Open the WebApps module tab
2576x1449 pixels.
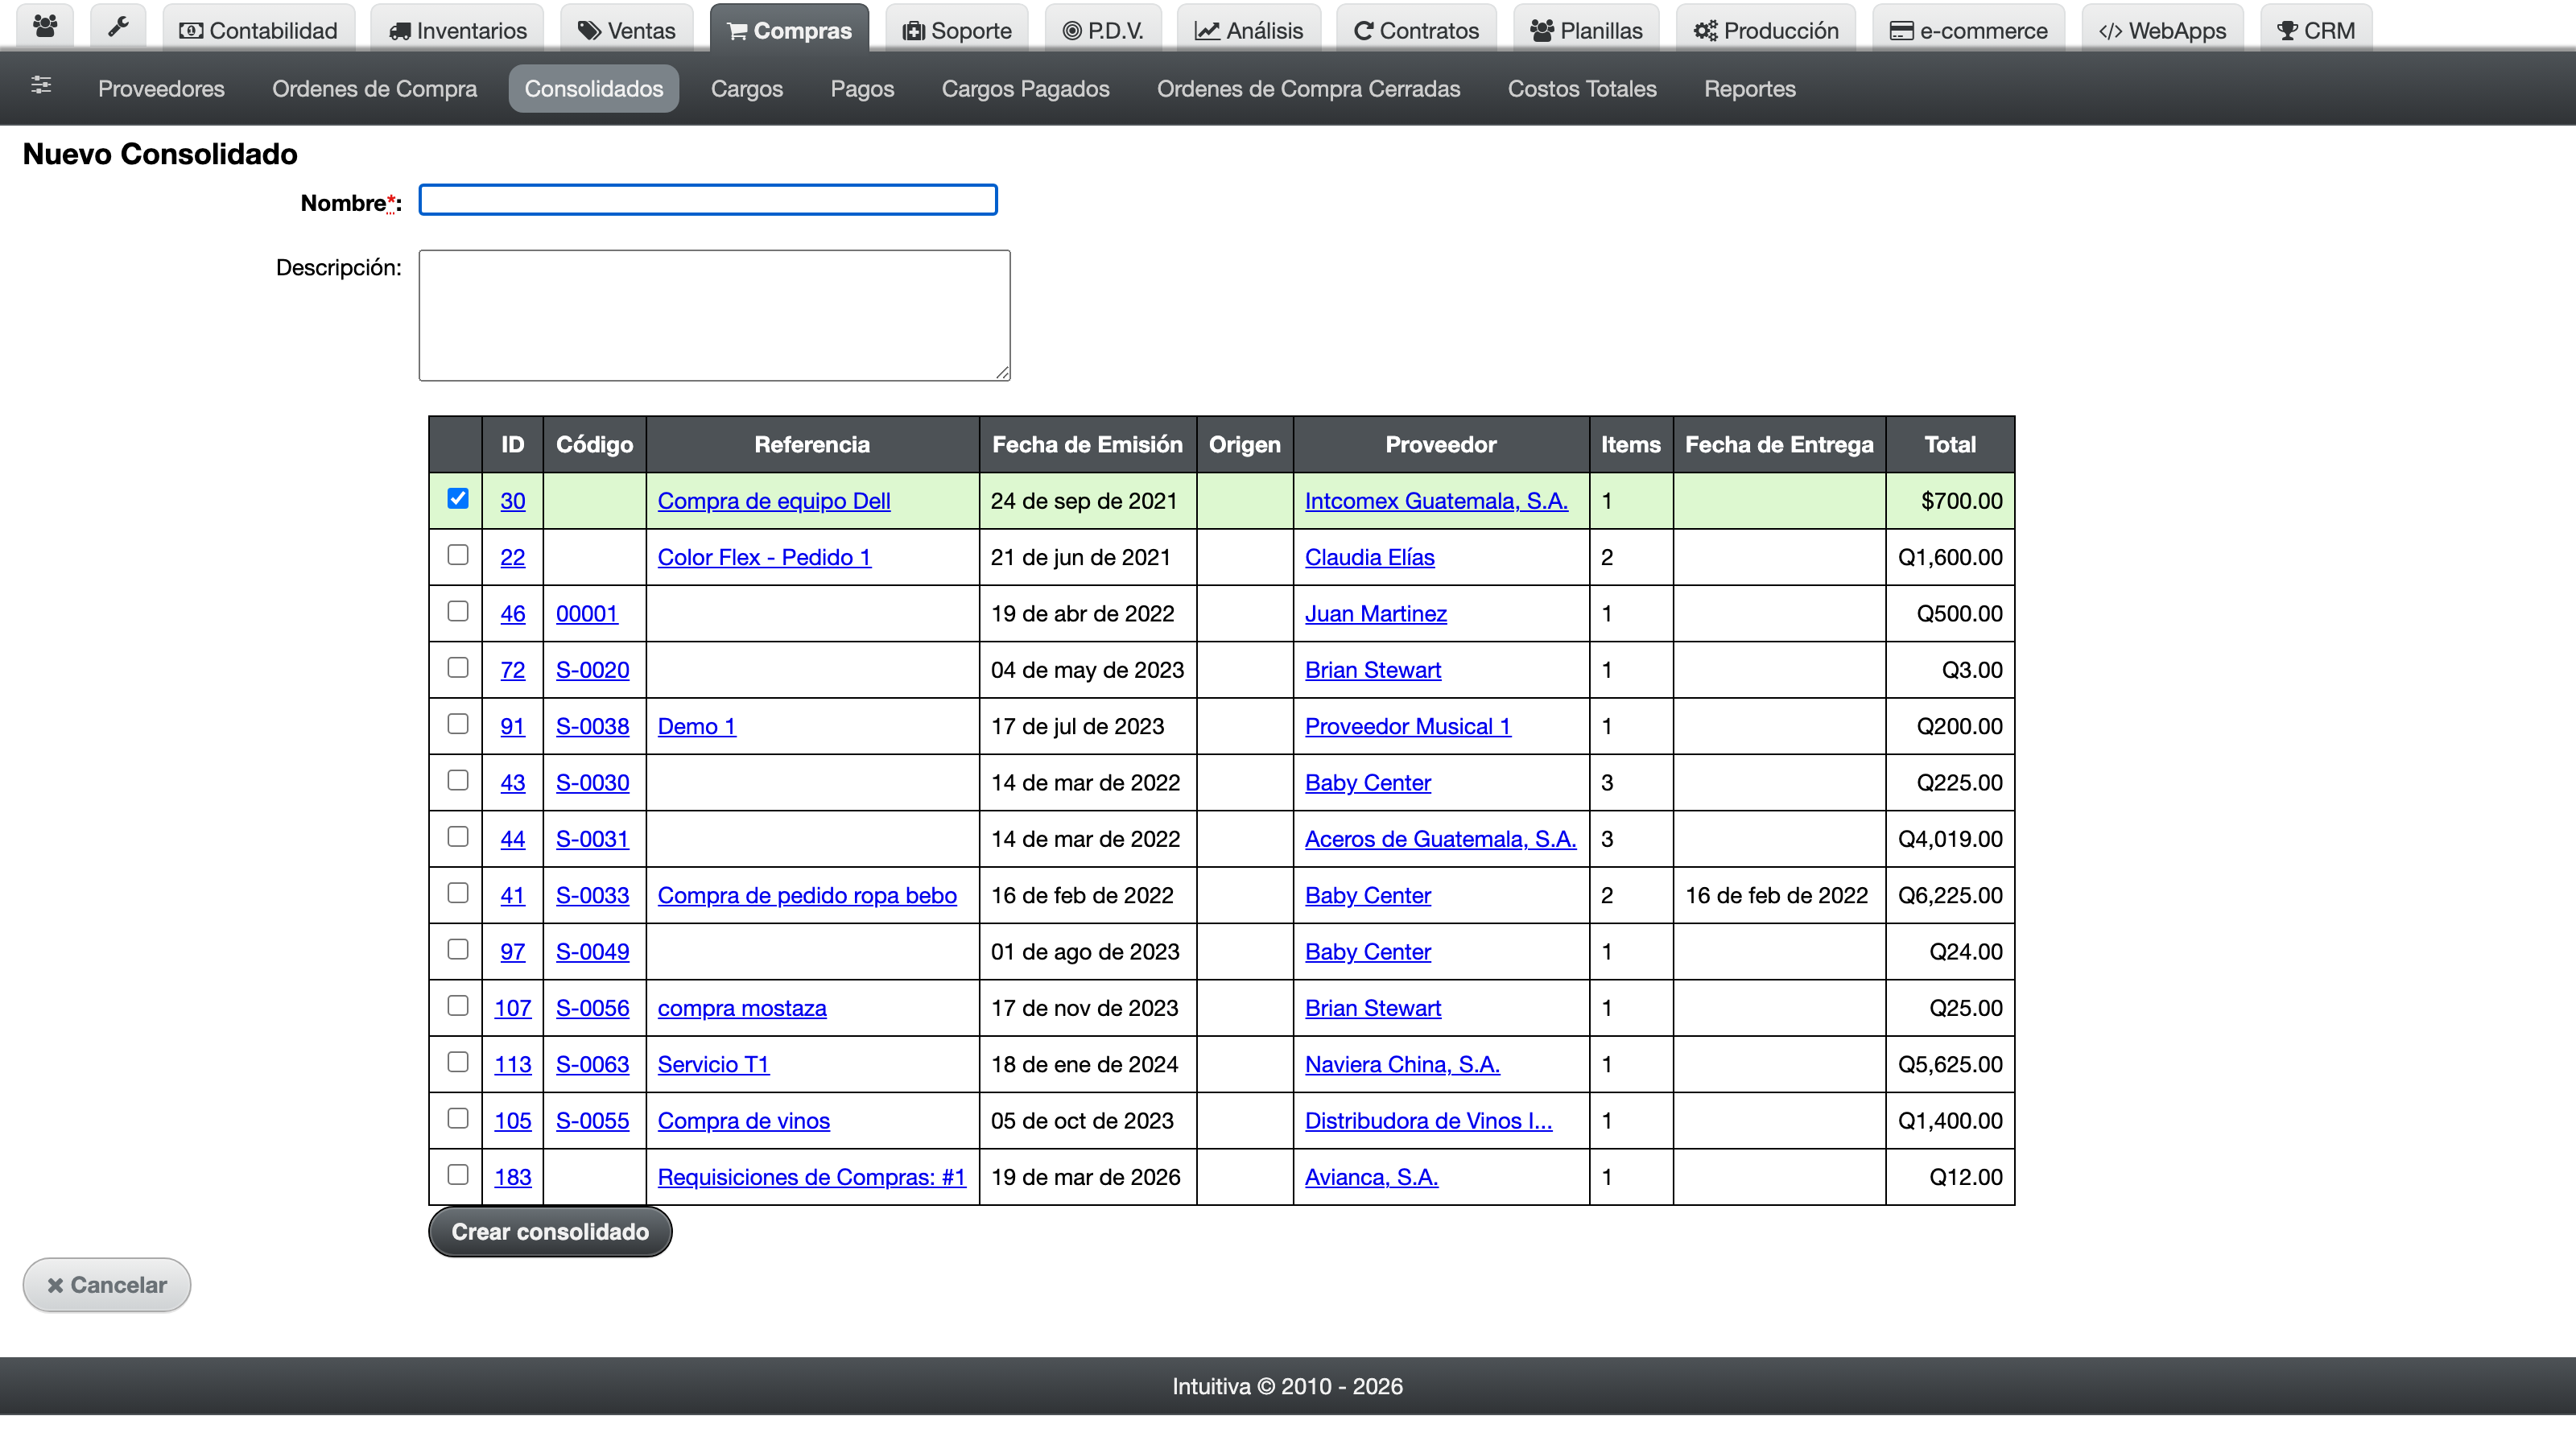click(x=2162, y=30)
